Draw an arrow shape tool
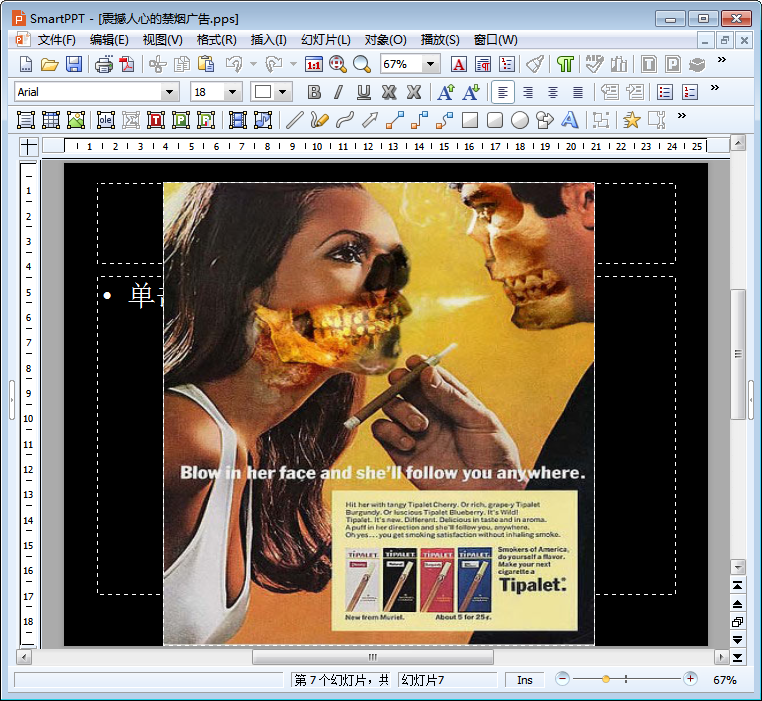Image resolution: width=762 pixels, height=701 pixels. 370,120
